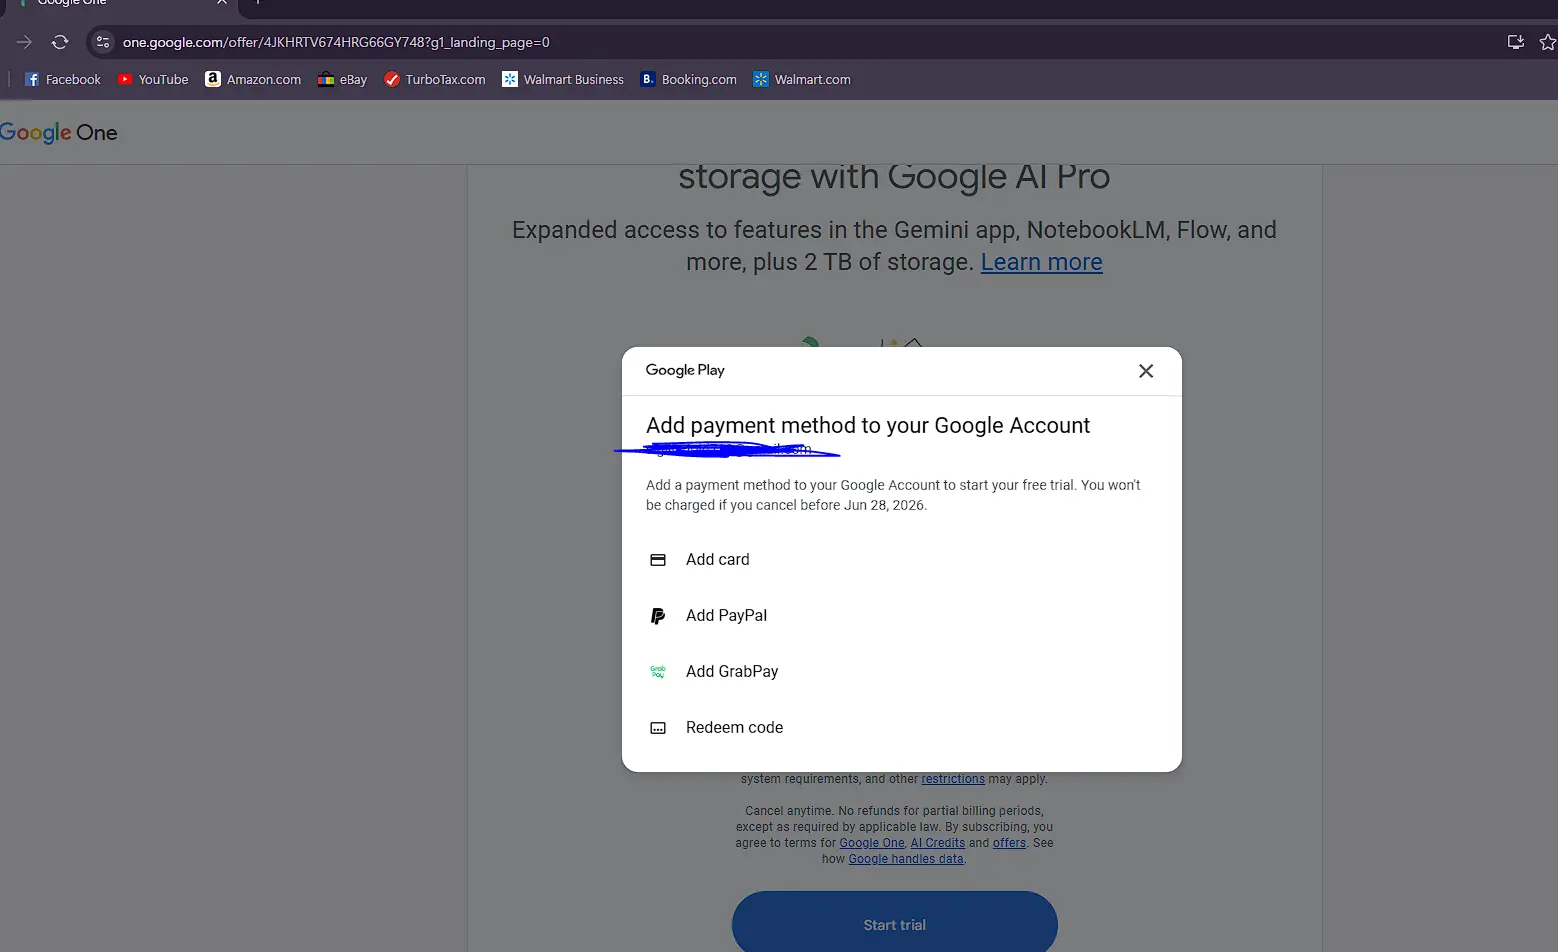The image size is (1558, 952).
Task: View site information icon in address bar
Action: tap(102, 42)
